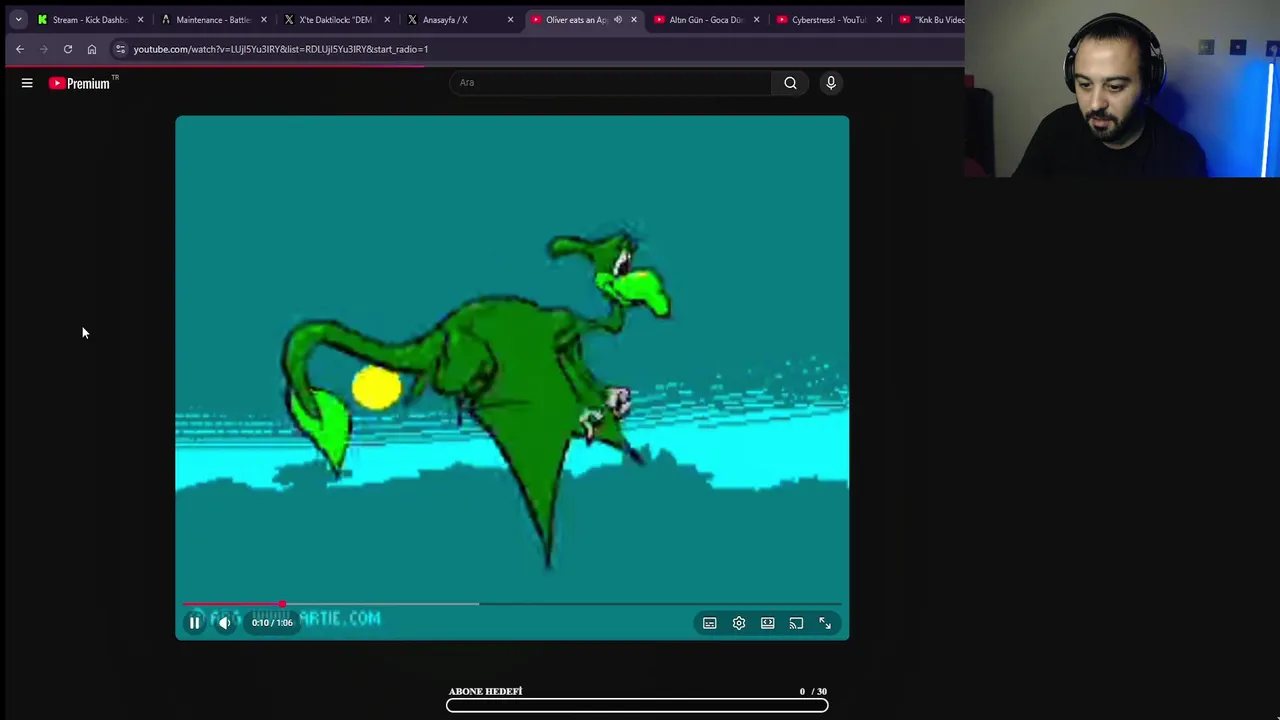This screenshot has height=720, width=1280.
Task: Expand the tab search dropdown arrow
Action: click(18, 19)
